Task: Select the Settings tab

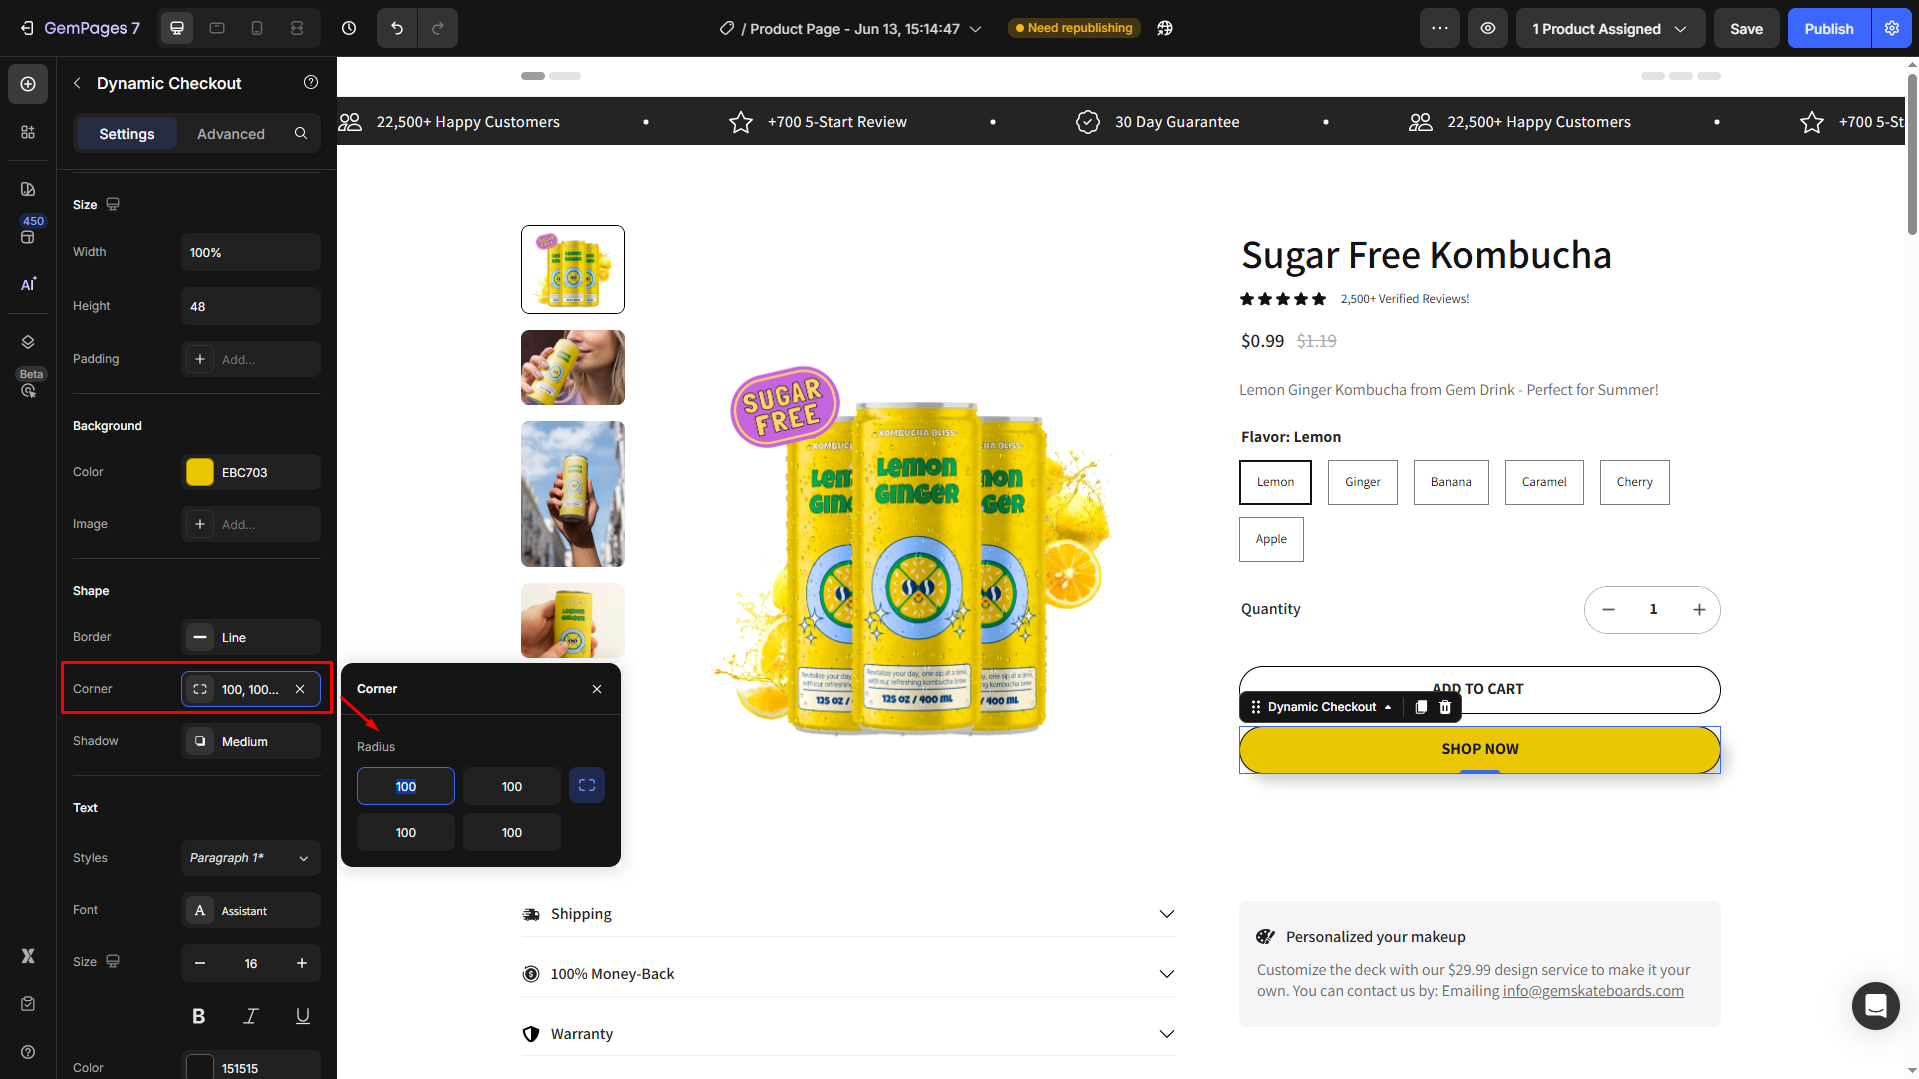Action: pyautogui.click(x=127, y=134)
